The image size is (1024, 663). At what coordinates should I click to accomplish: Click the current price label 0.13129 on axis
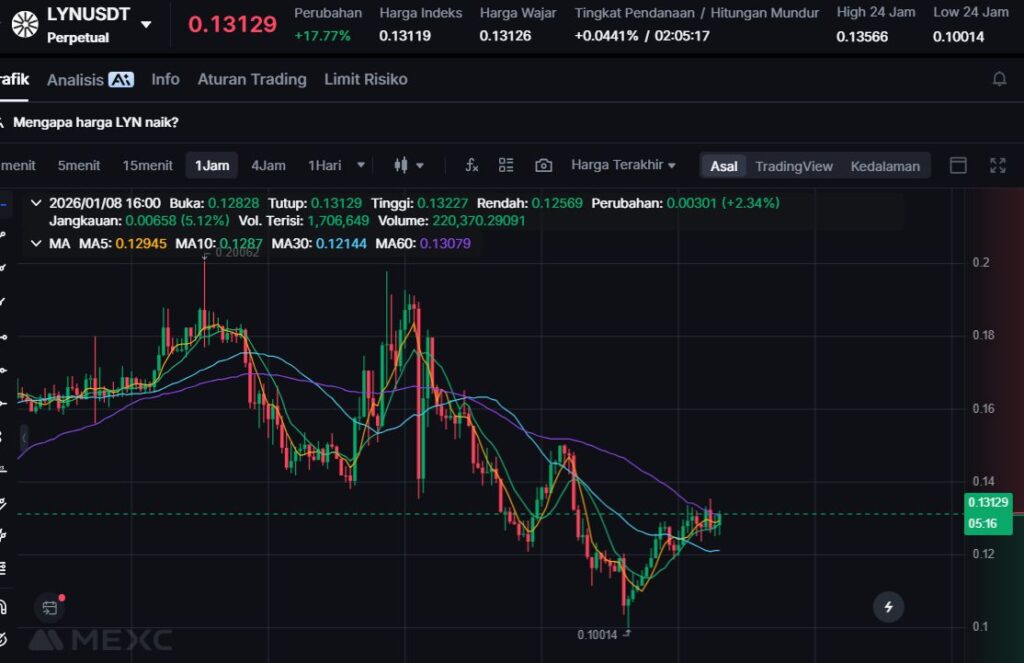tap(988, 503)
